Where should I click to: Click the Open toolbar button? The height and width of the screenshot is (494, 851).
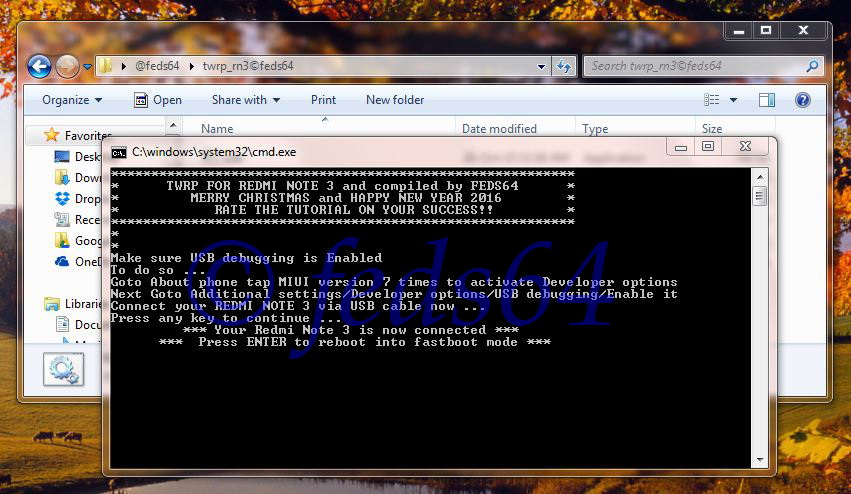coord(157,100)
